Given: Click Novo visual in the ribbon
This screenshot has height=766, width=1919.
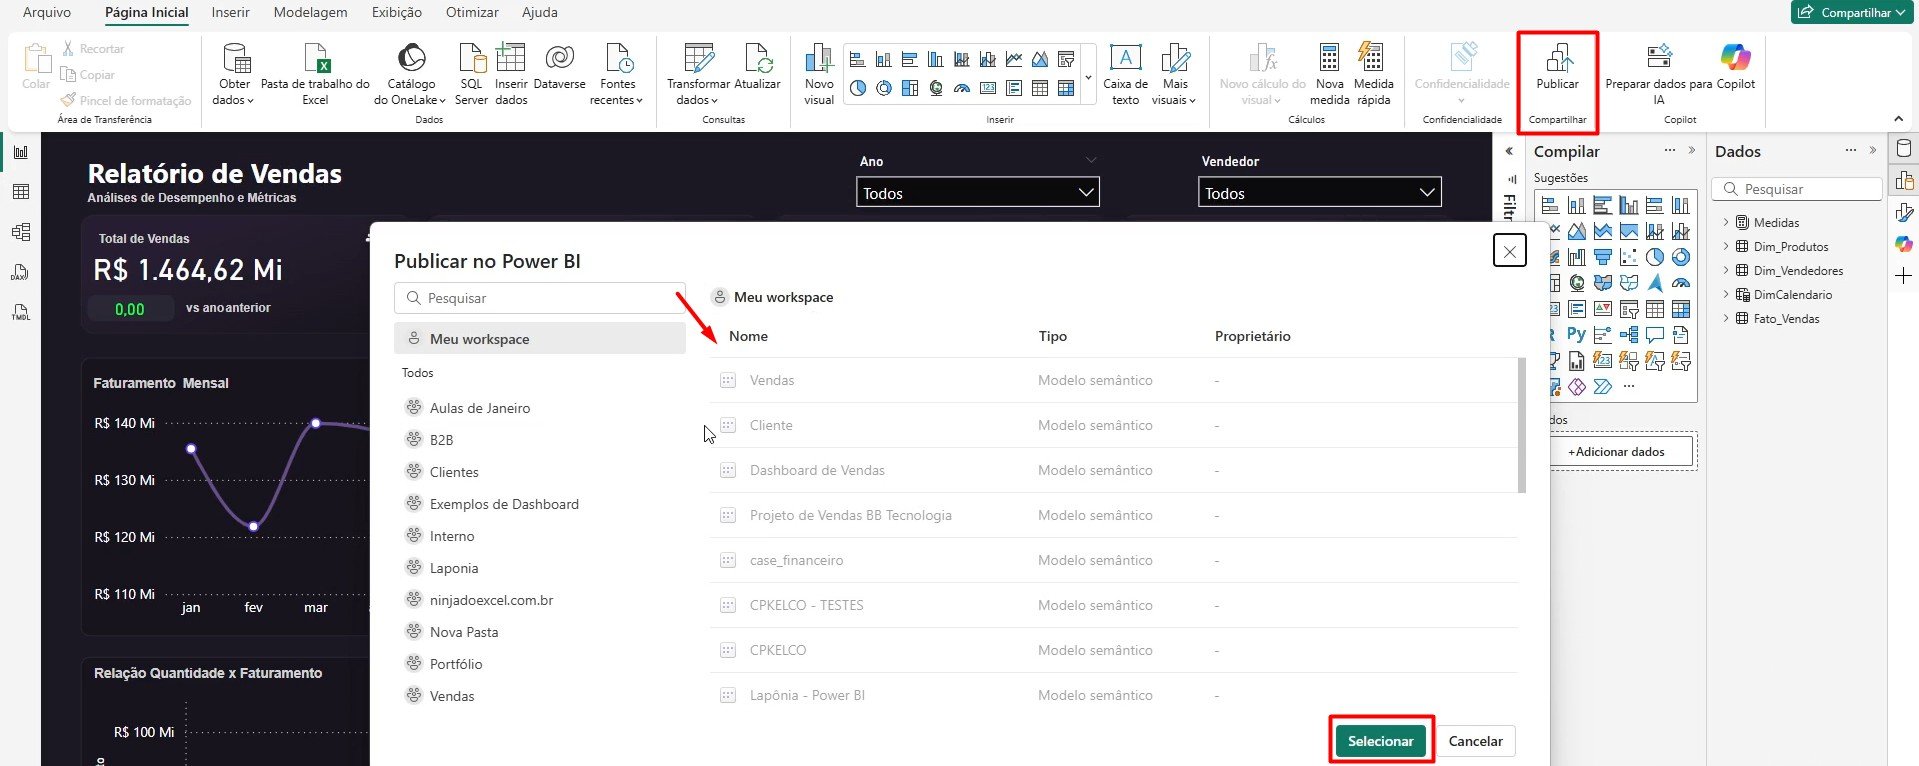Looking at the screenshot, I should (819, 73).
